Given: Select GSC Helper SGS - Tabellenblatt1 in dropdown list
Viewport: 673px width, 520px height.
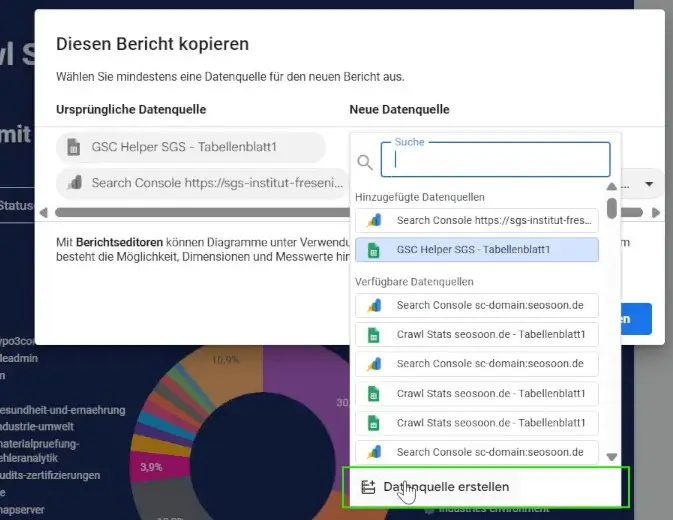Looking at the screenshot, I should pos(476,250).
